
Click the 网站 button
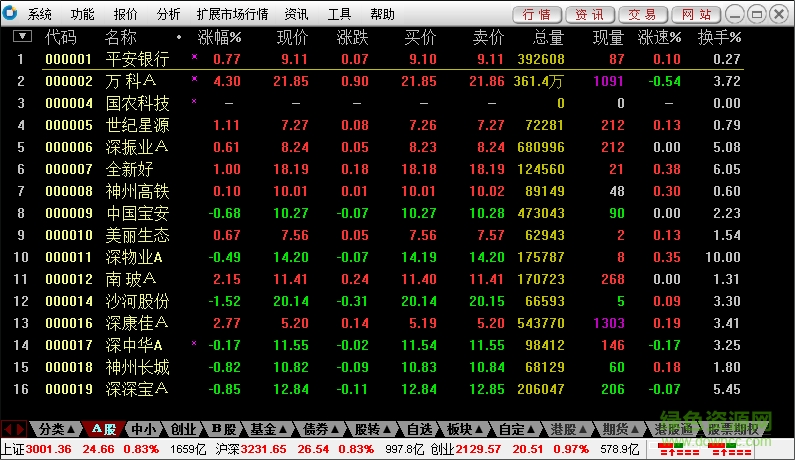[x=696, y=14]
